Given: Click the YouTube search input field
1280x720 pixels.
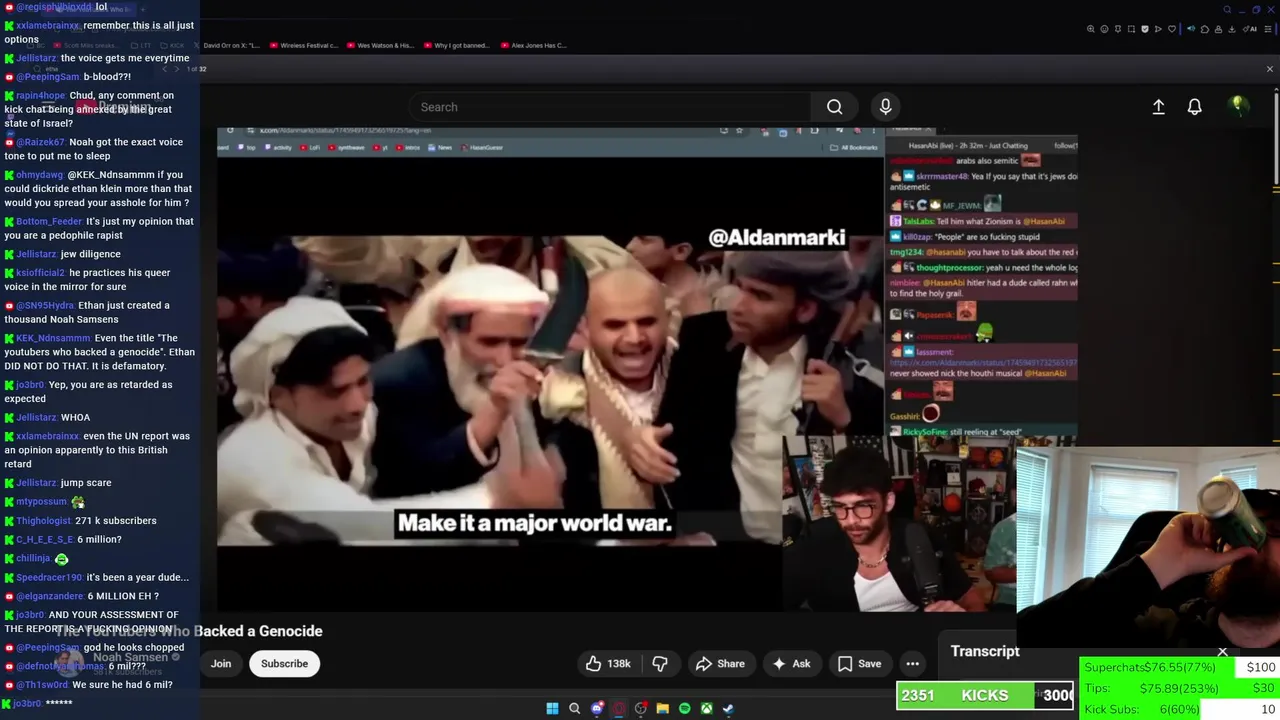Looking at the screenshot, I should coord(609,107).
